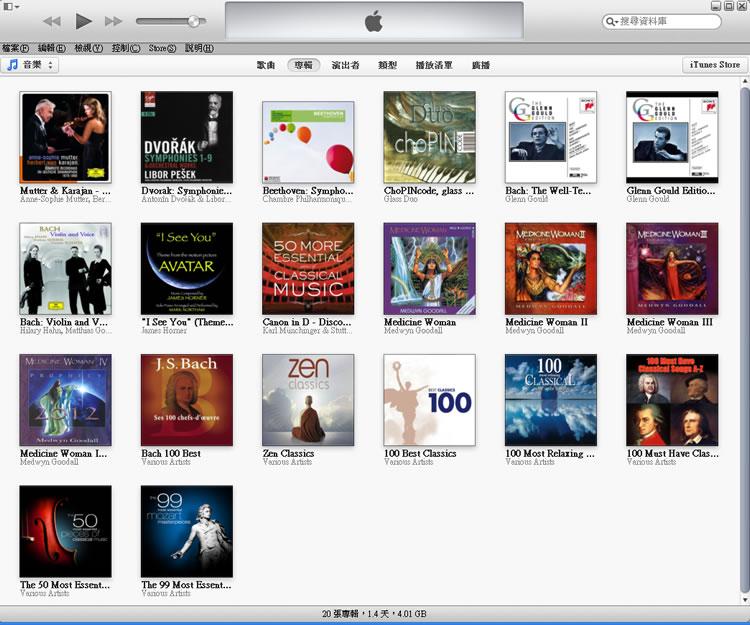Select the Beethoven Symphonies balloon cover
Screen dimensions: 750x625
point(309,142)
